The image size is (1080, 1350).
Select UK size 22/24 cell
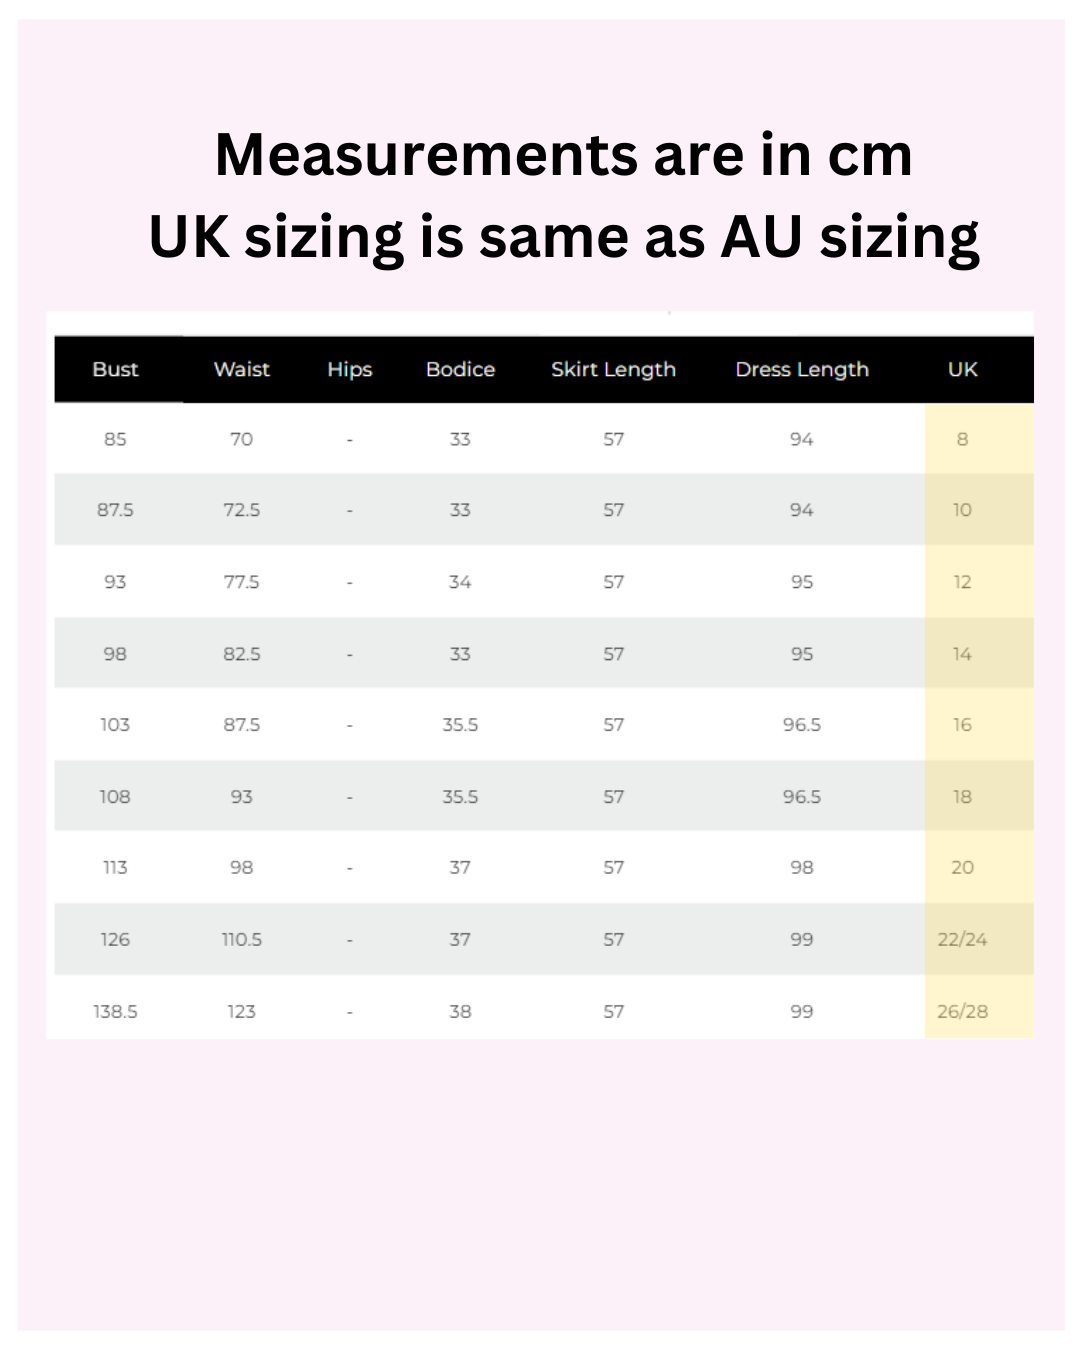(962, 940)
